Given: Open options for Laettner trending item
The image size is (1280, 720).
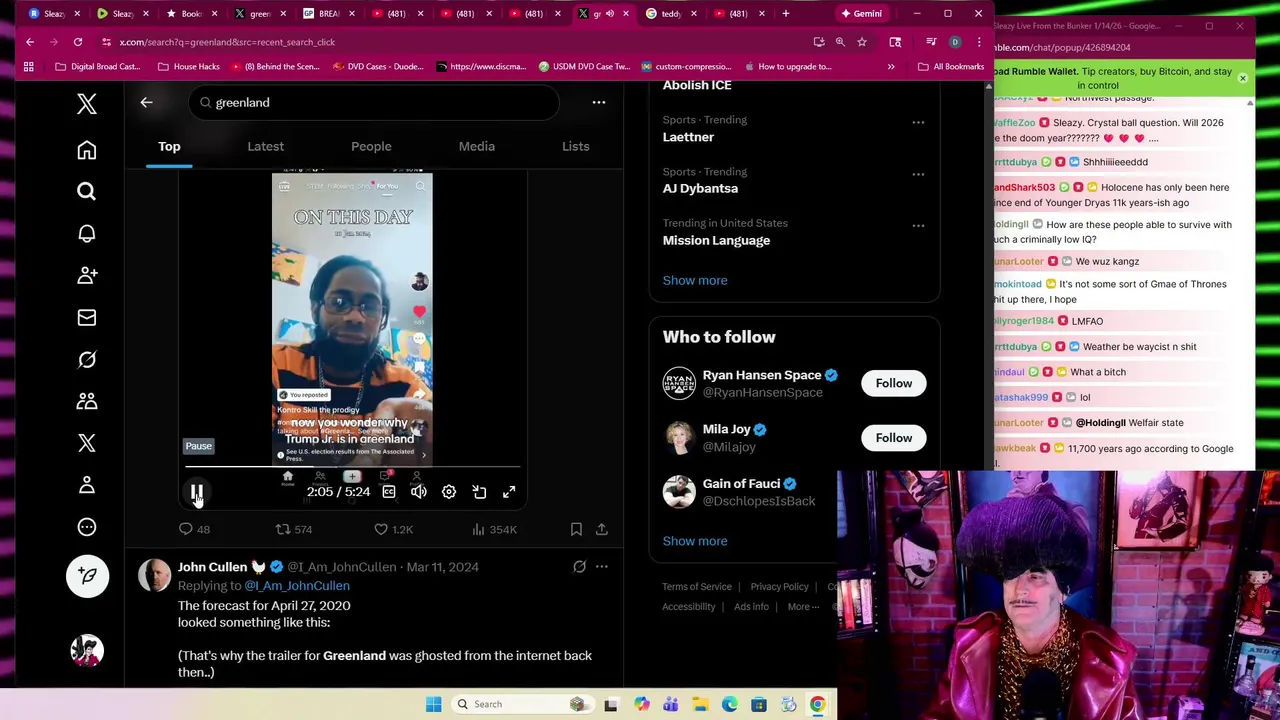Looking at the screenshot, I should [918, 122].
